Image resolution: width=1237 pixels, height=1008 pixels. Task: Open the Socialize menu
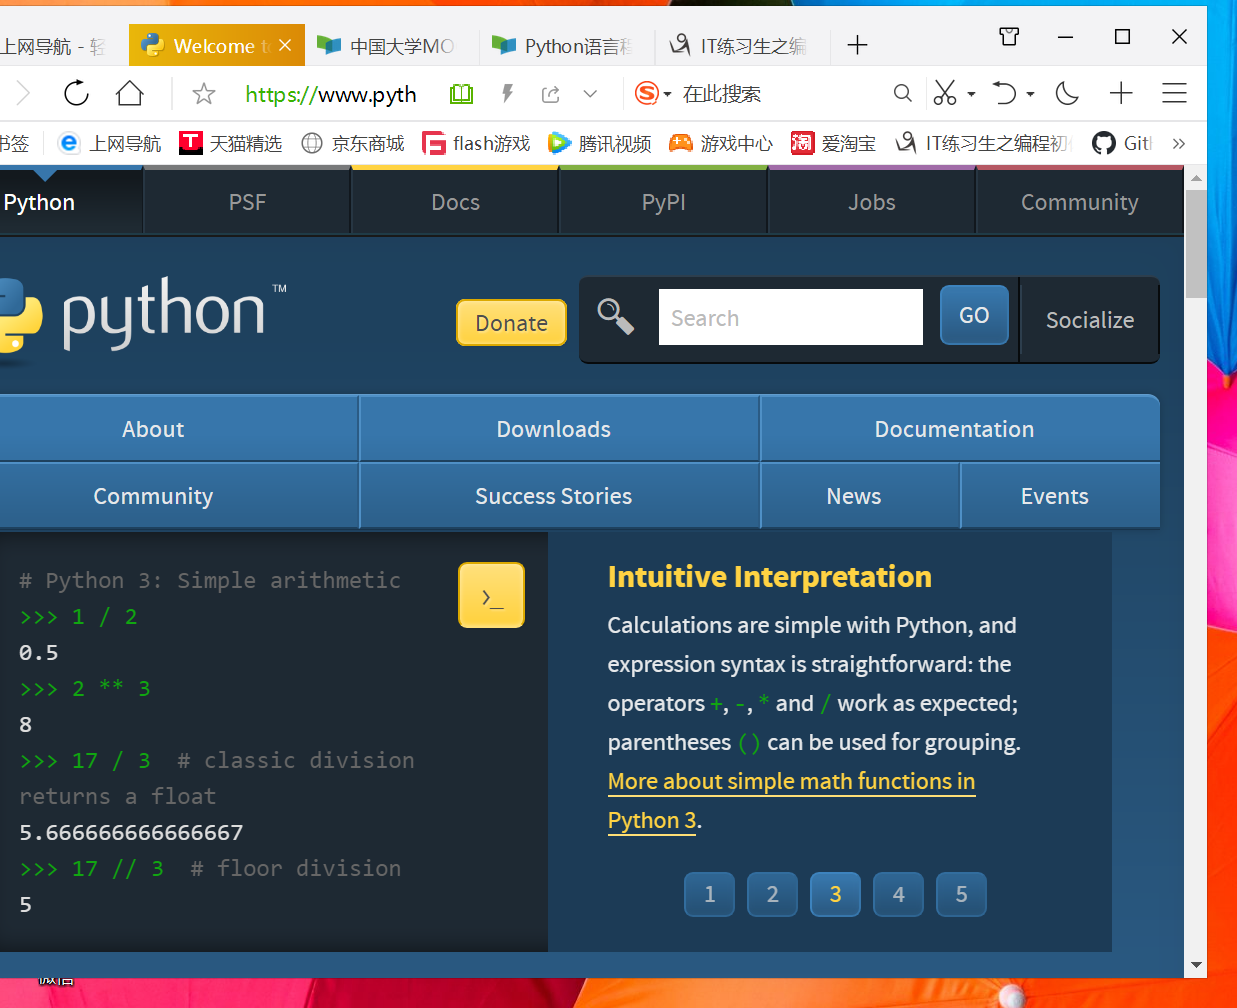point(1089,320)
